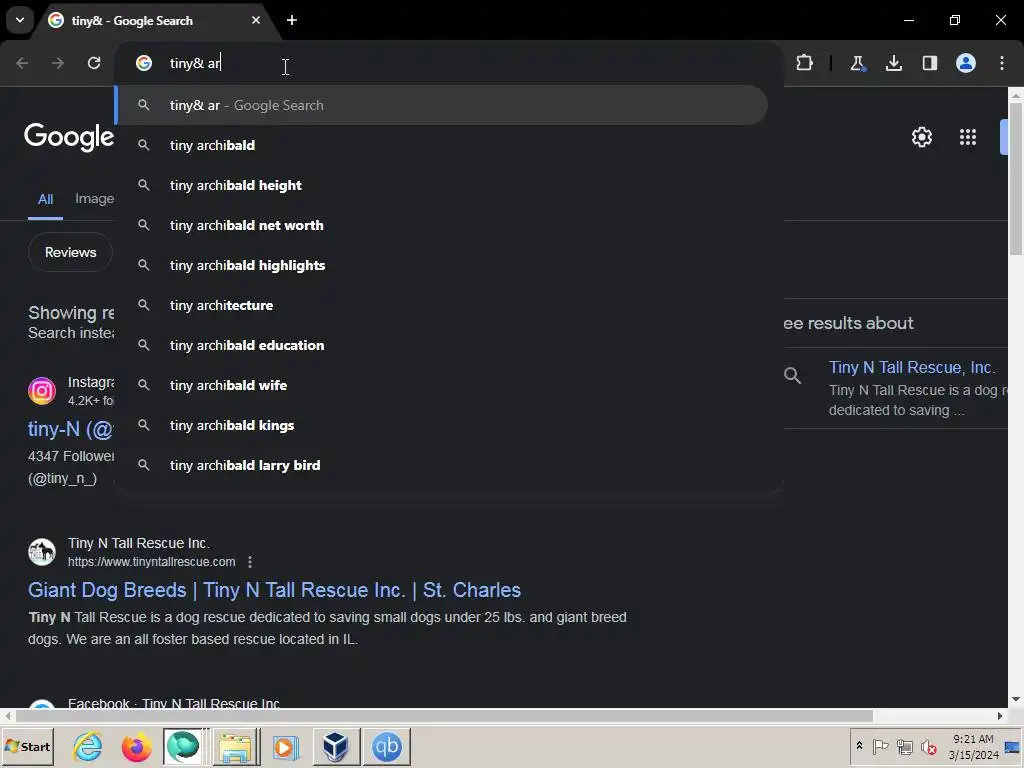Click the network tray icon
1024x768 pixels.
[x=904, y=746]
